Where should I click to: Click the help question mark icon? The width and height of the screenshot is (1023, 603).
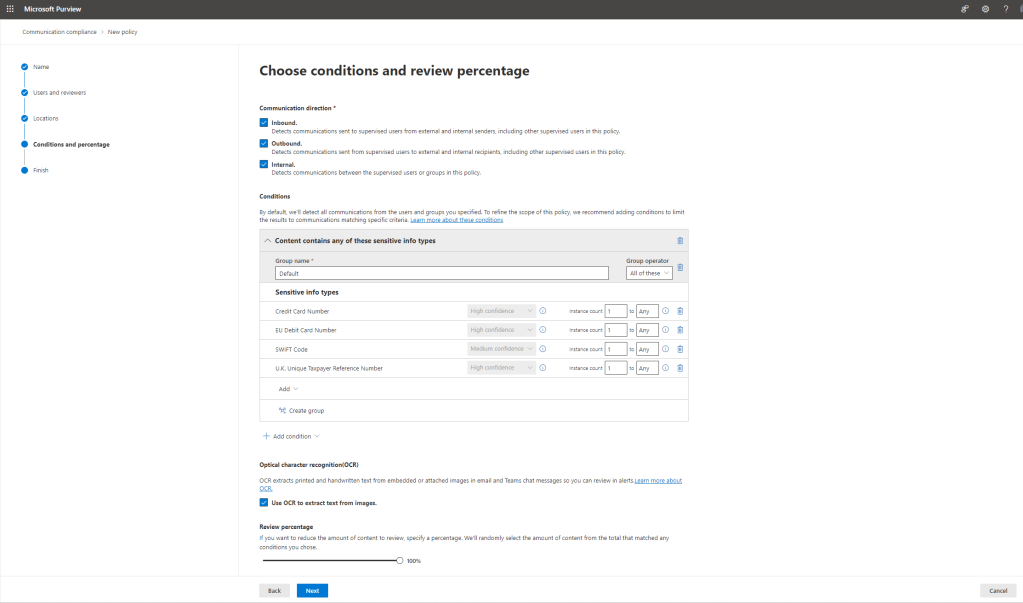[x=1005, y=9]
